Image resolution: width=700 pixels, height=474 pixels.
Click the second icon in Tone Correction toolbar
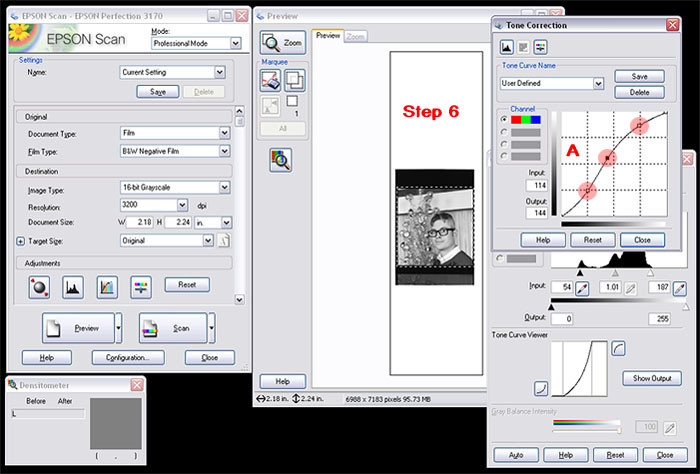[523, 47]
